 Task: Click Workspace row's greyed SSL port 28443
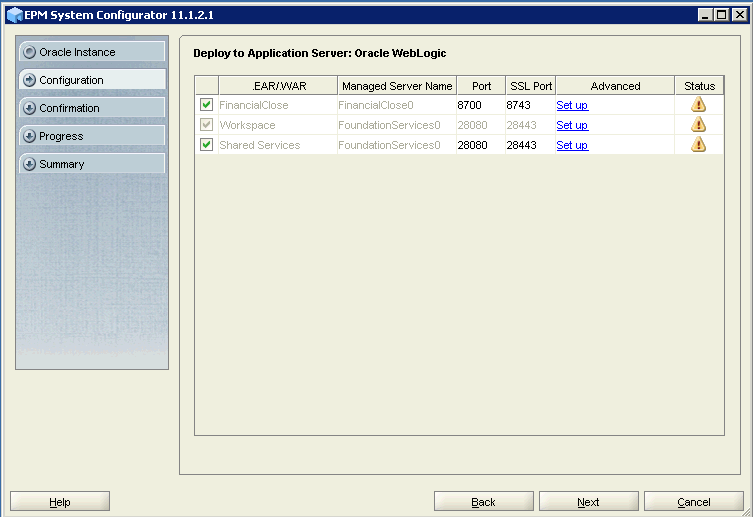pos(530,125)
